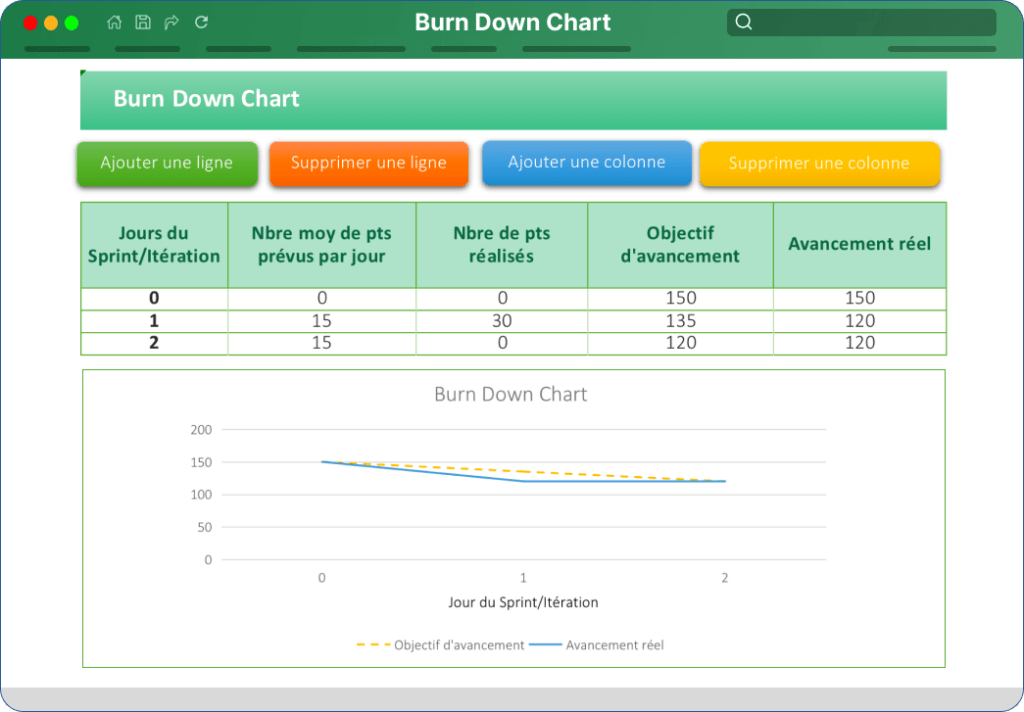Screen dimensions: 1024x712
Task: Select the Avancement réel column header
Action: [859, 245]
